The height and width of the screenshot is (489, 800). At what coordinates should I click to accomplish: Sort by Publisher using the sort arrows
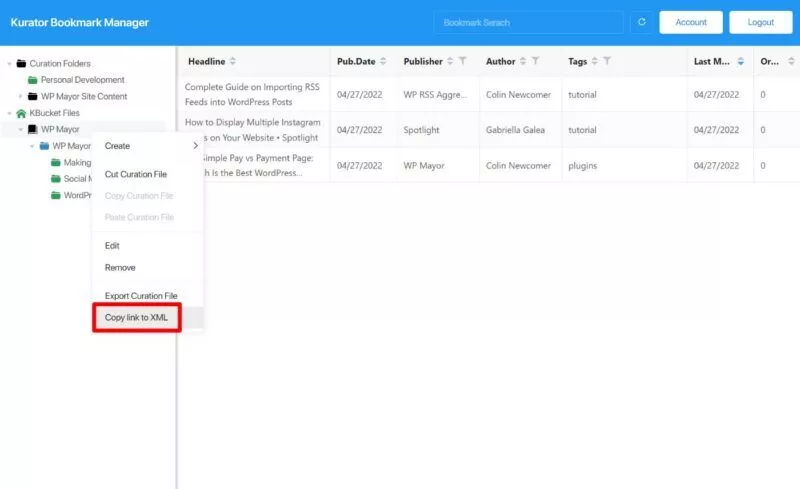[450, 61]
